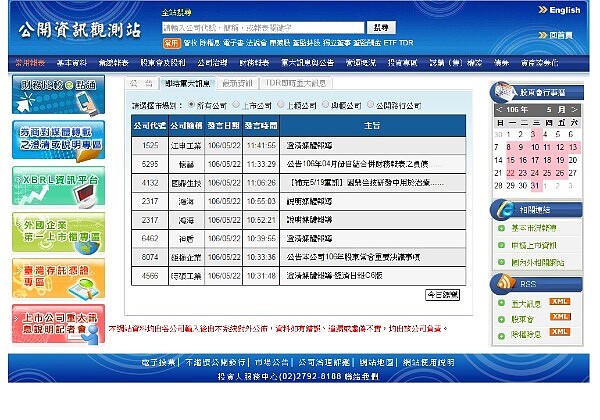Viewport: 600px width, 420px height.
Task: Open the XBRL資訊平台 banner
Action: (58, 186)
